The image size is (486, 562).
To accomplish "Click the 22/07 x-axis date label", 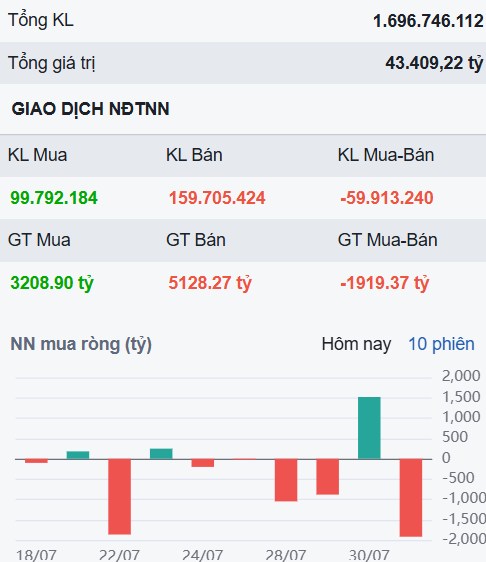I will (119, 555).
